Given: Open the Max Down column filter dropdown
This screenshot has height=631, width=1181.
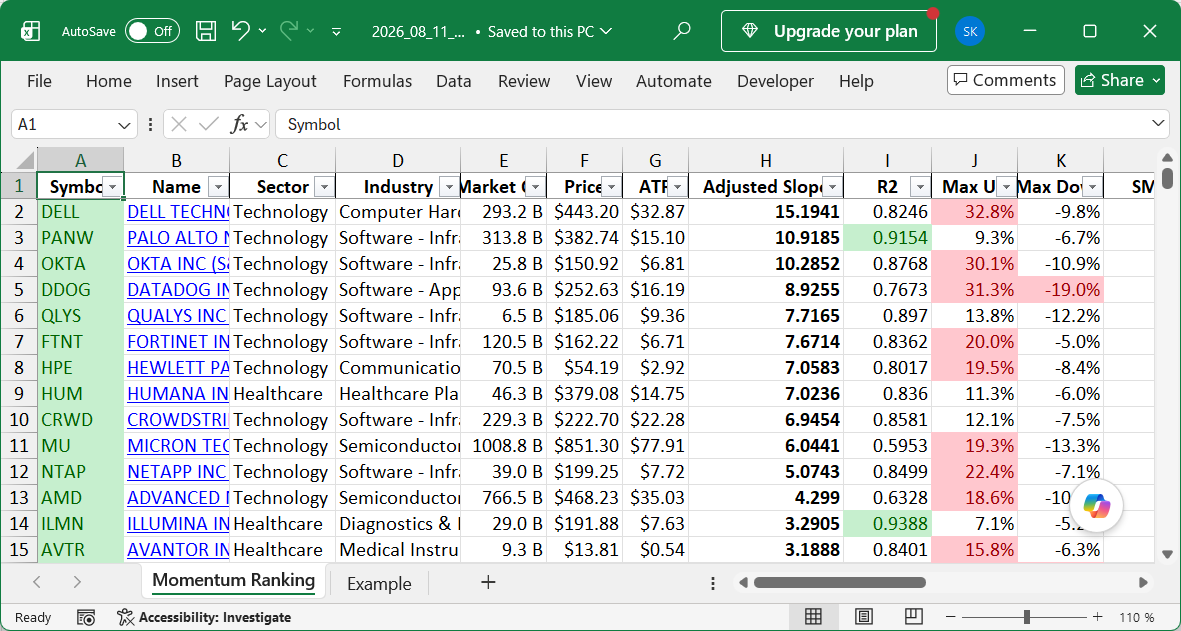Looking at the screenshot, I should tap(1091, 187).
